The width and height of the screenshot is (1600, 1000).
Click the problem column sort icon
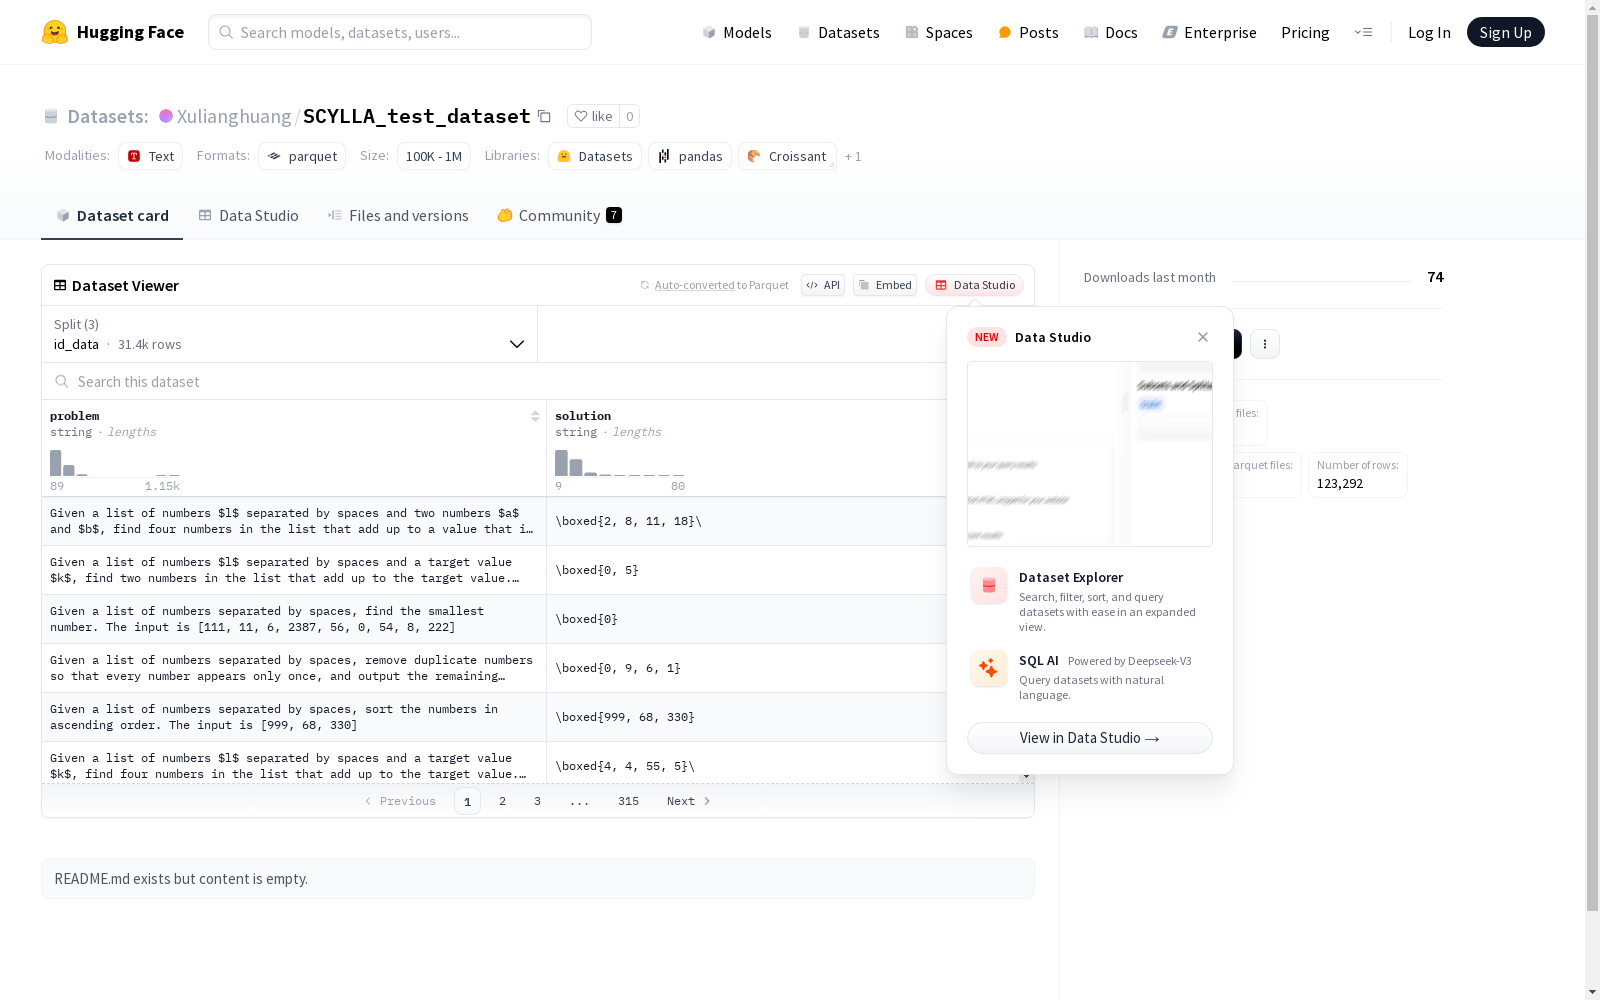click(x=535, y=416)
